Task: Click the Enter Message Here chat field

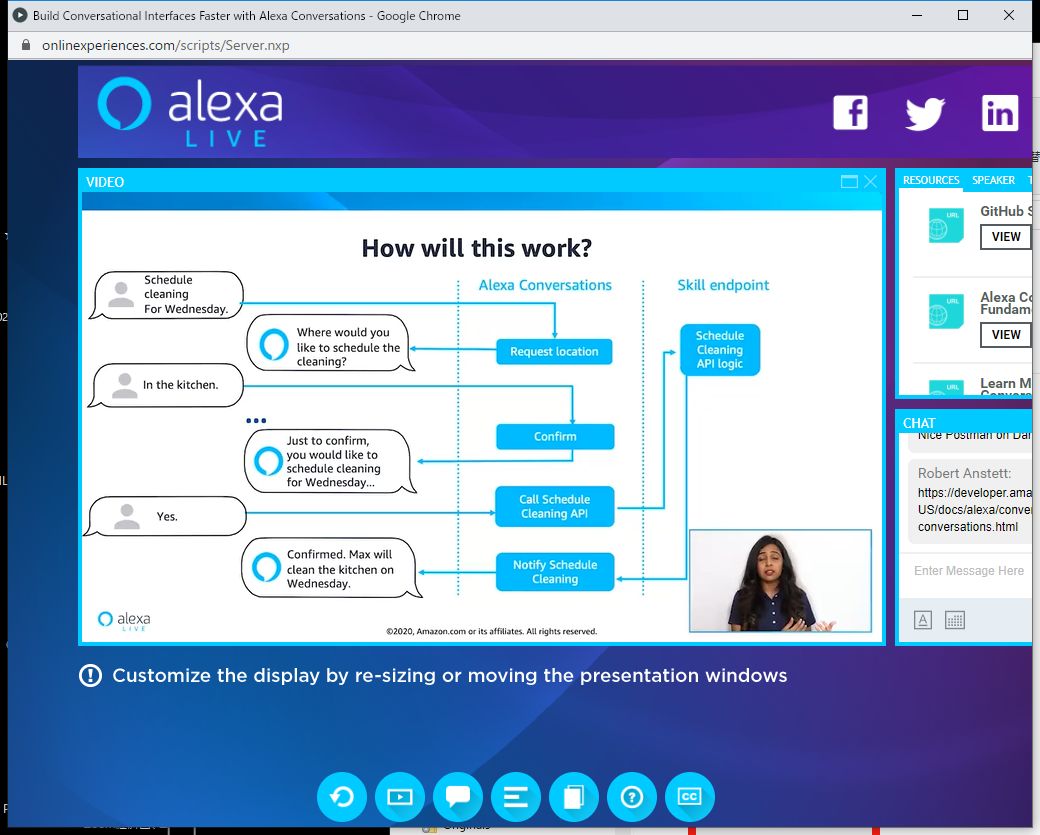Action: (x=968, y=570)
